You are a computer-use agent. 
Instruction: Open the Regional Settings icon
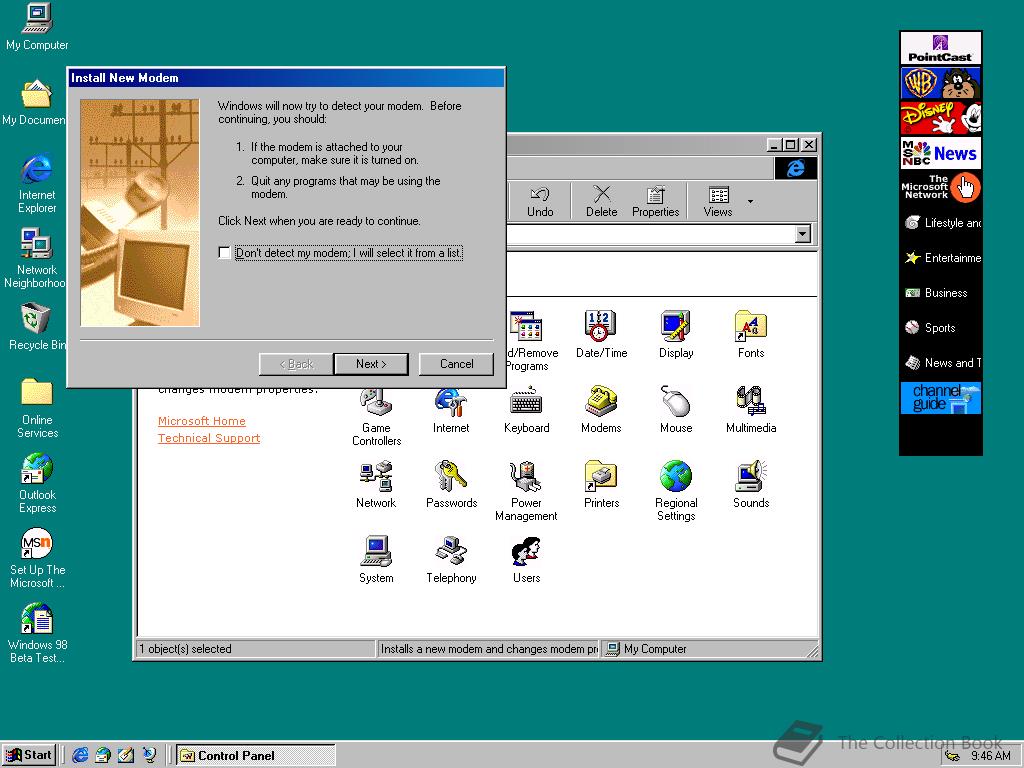point(676,491)
